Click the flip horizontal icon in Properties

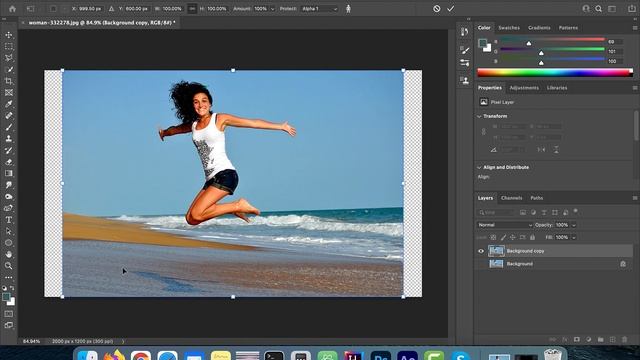(x=541, y=150)
